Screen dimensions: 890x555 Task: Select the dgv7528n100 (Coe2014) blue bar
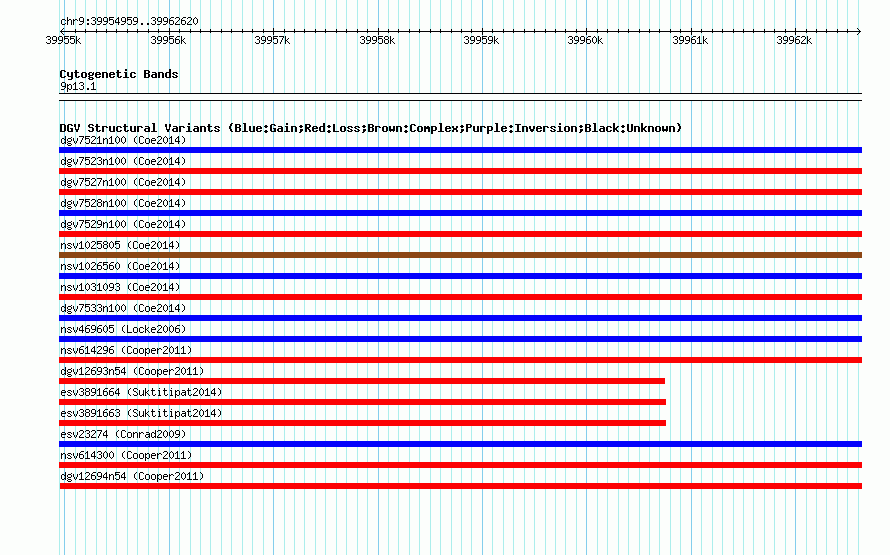click(x=460, y=213)
